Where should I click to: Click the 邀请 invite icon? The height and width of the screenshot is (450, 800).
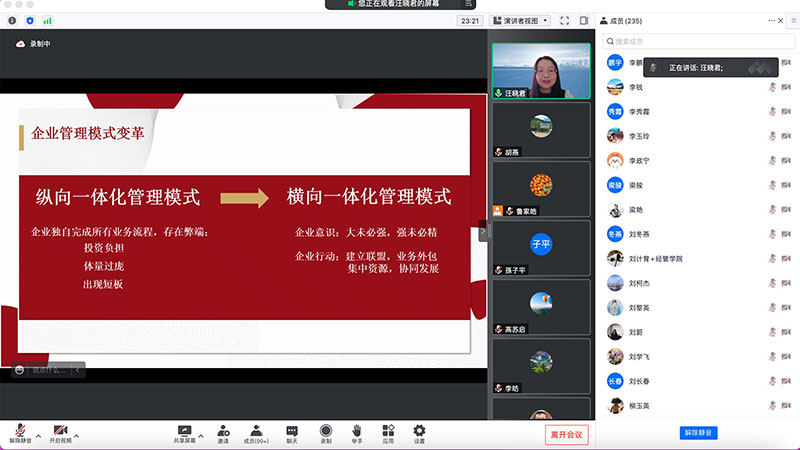pos(223,431)
